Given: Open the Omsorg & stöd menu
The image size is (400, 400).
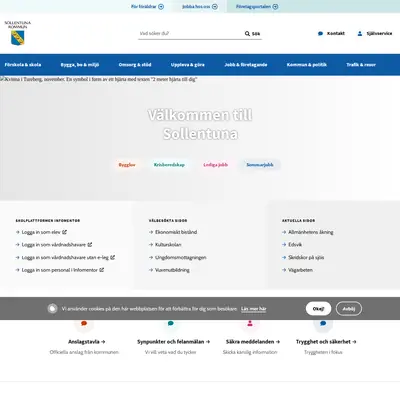Looking at the screenshot, I should [135, 65].
